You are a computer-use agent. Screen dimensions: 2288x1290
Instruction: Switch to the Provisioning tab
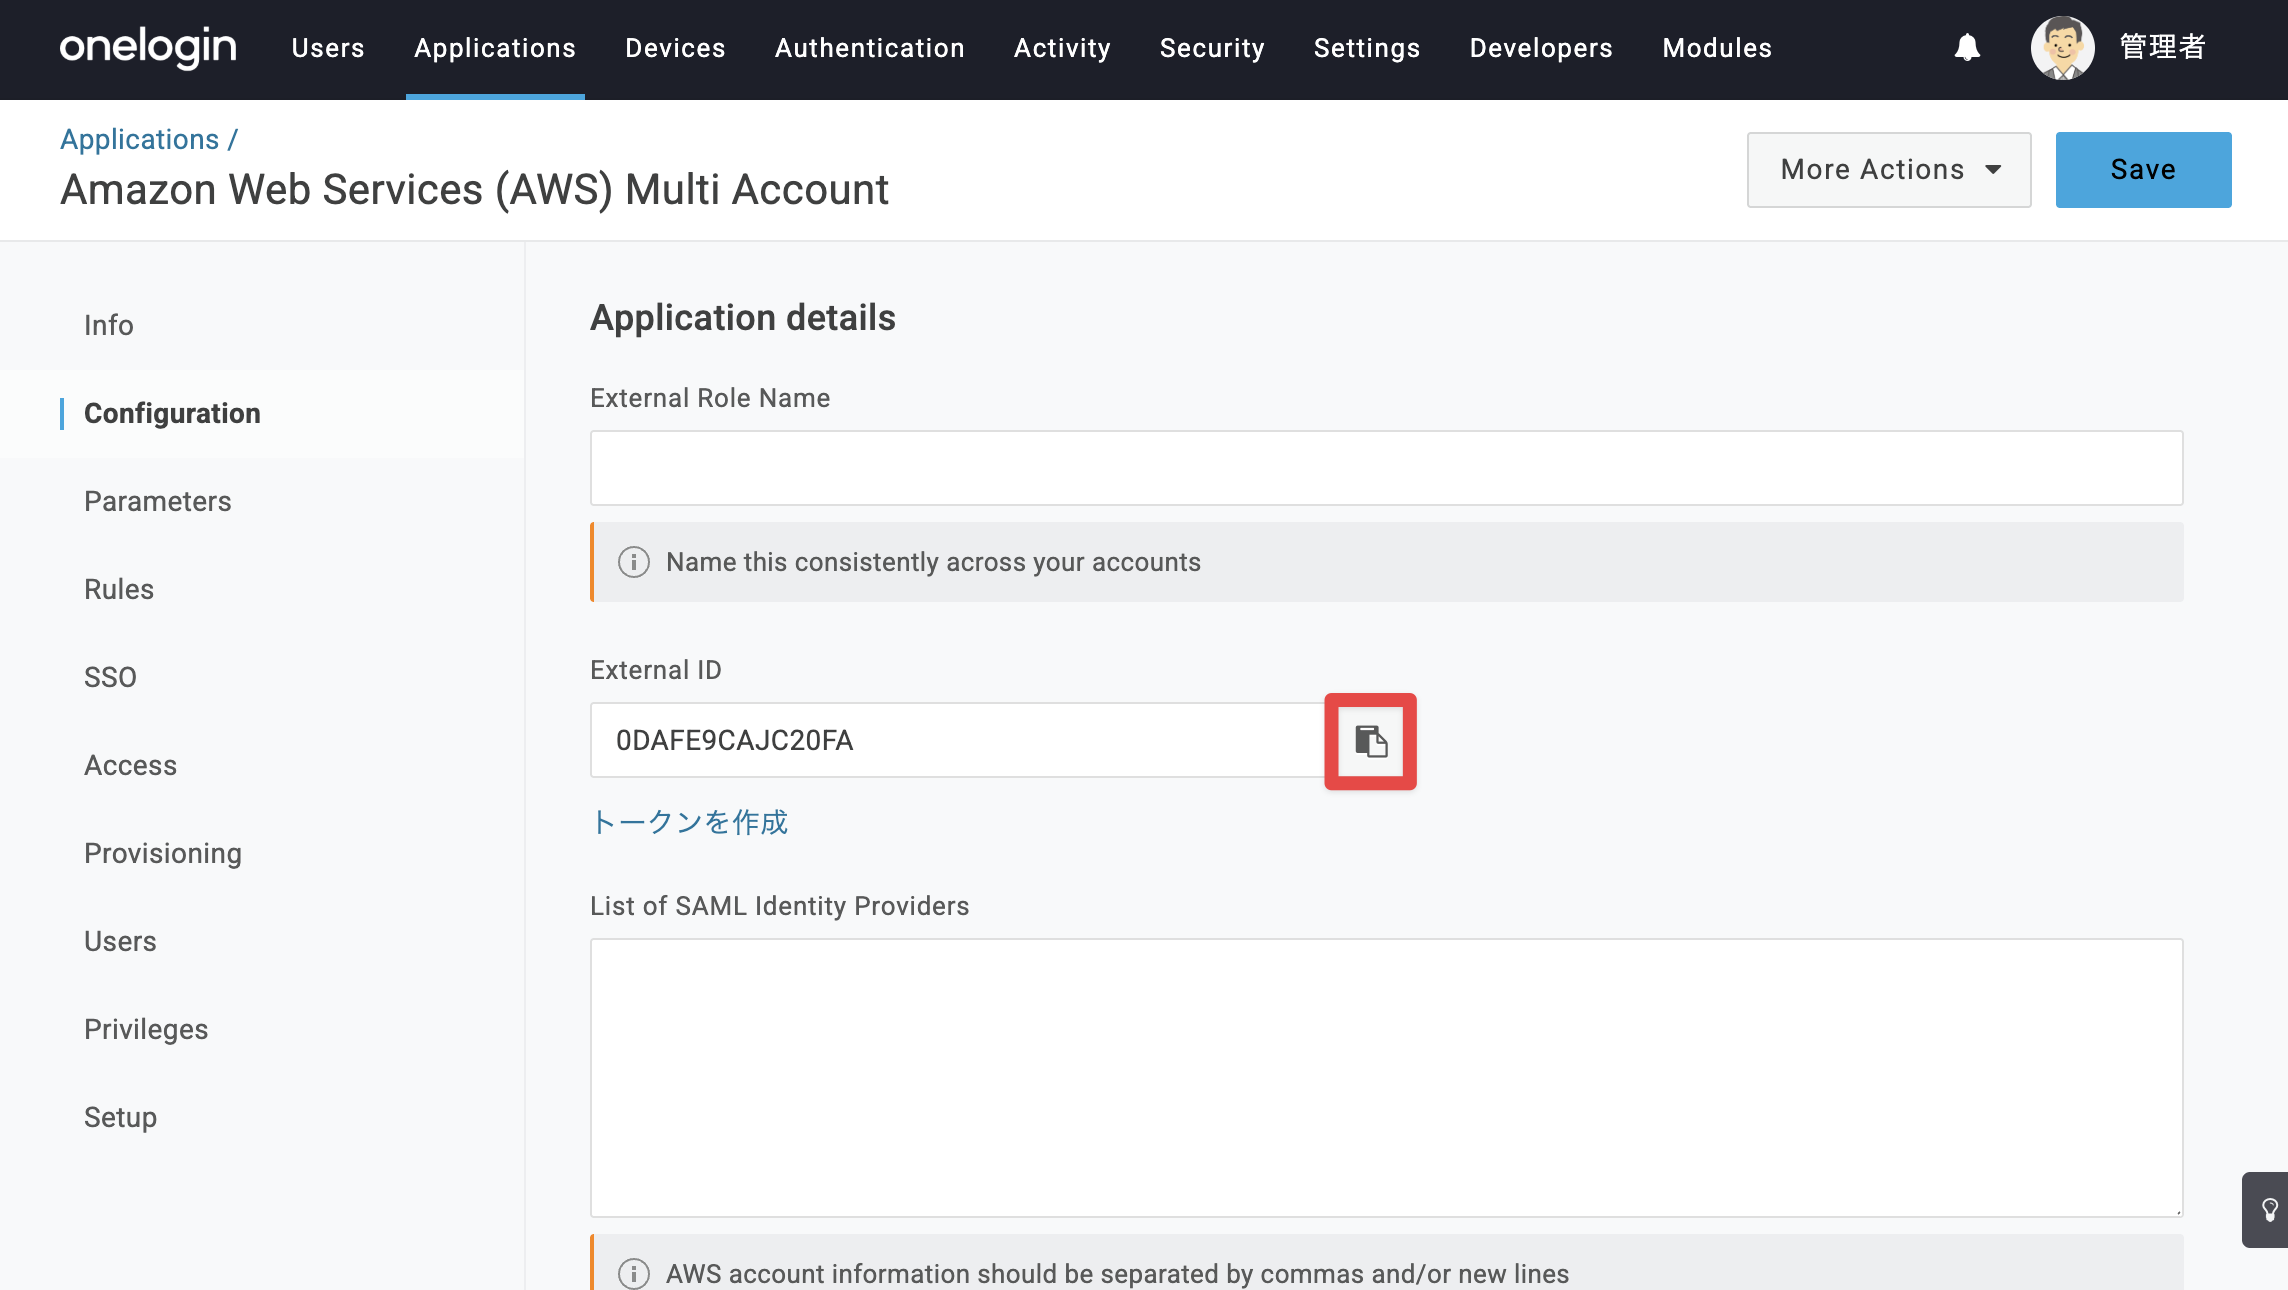pyautogui.click(x=163, y=853)
